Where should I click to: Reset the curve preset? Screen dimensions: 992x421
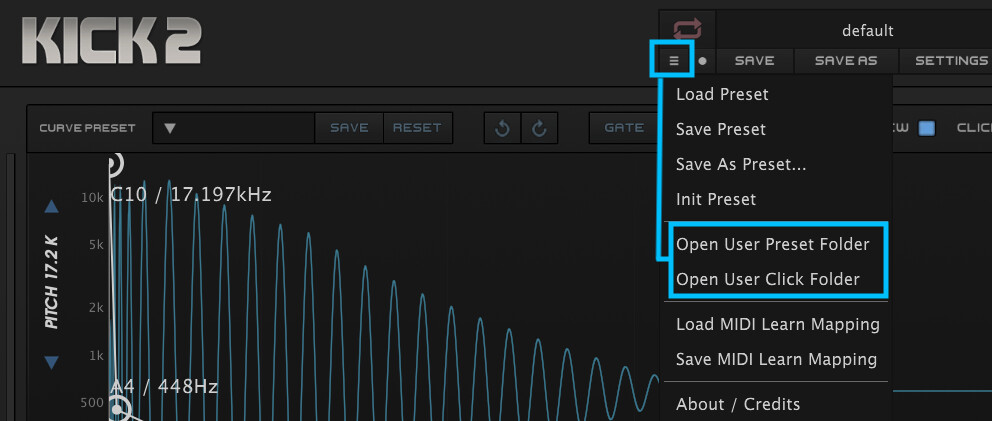pos(418,128)
